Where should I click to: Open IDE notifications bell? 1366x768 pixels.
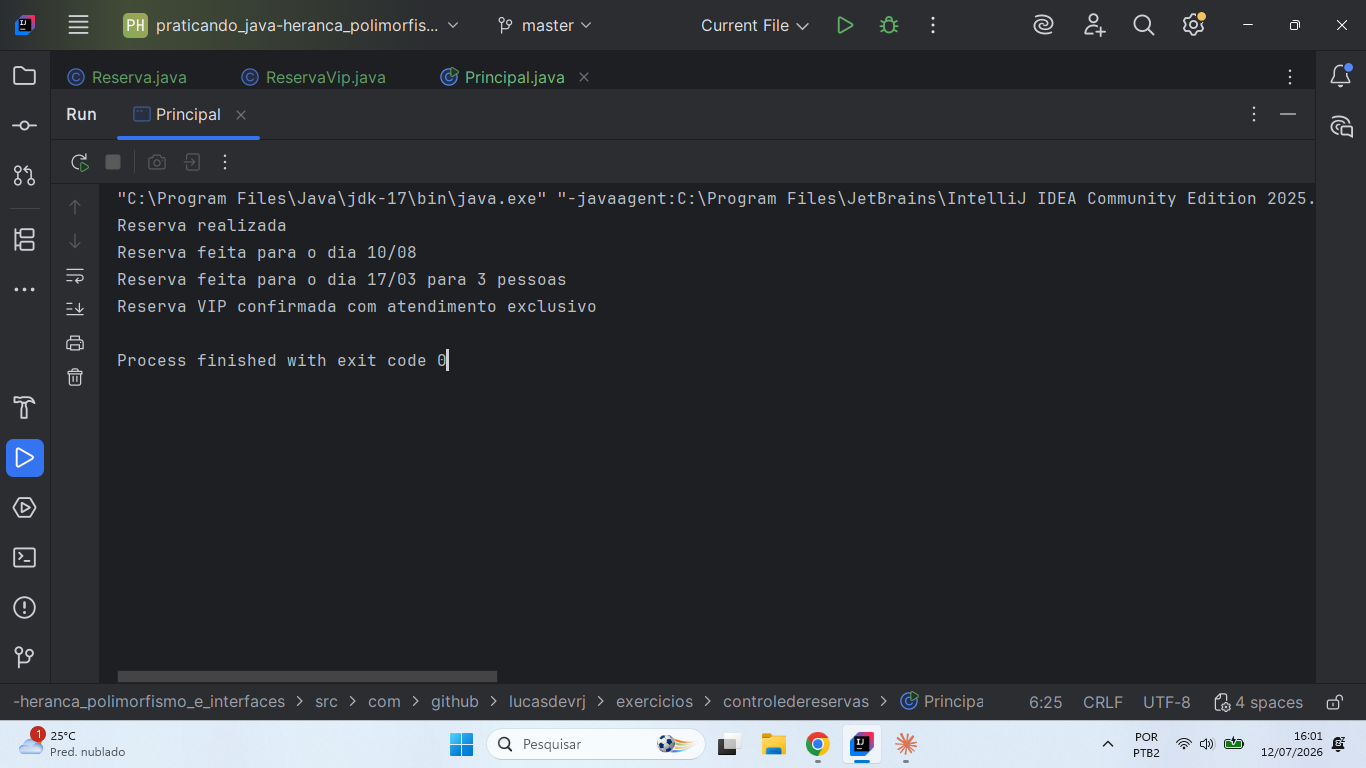click(1341, 76)
